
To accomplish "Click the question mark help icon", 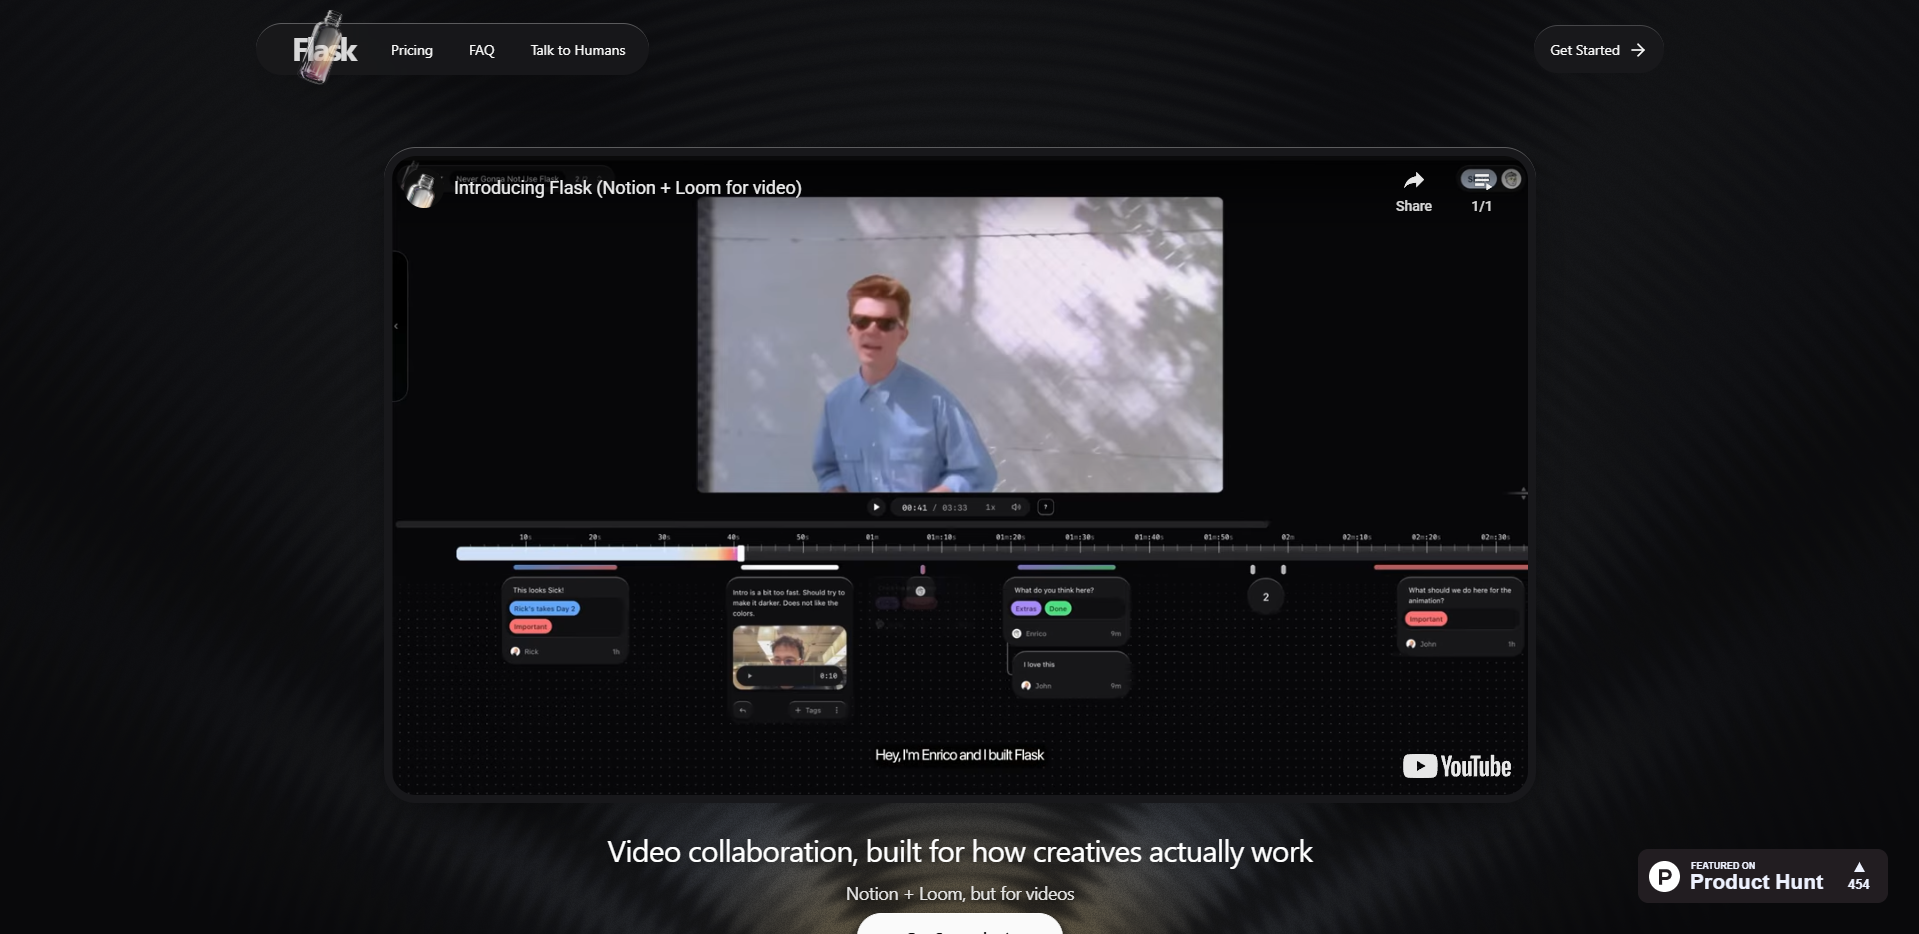I will [x=1046, y=507].
